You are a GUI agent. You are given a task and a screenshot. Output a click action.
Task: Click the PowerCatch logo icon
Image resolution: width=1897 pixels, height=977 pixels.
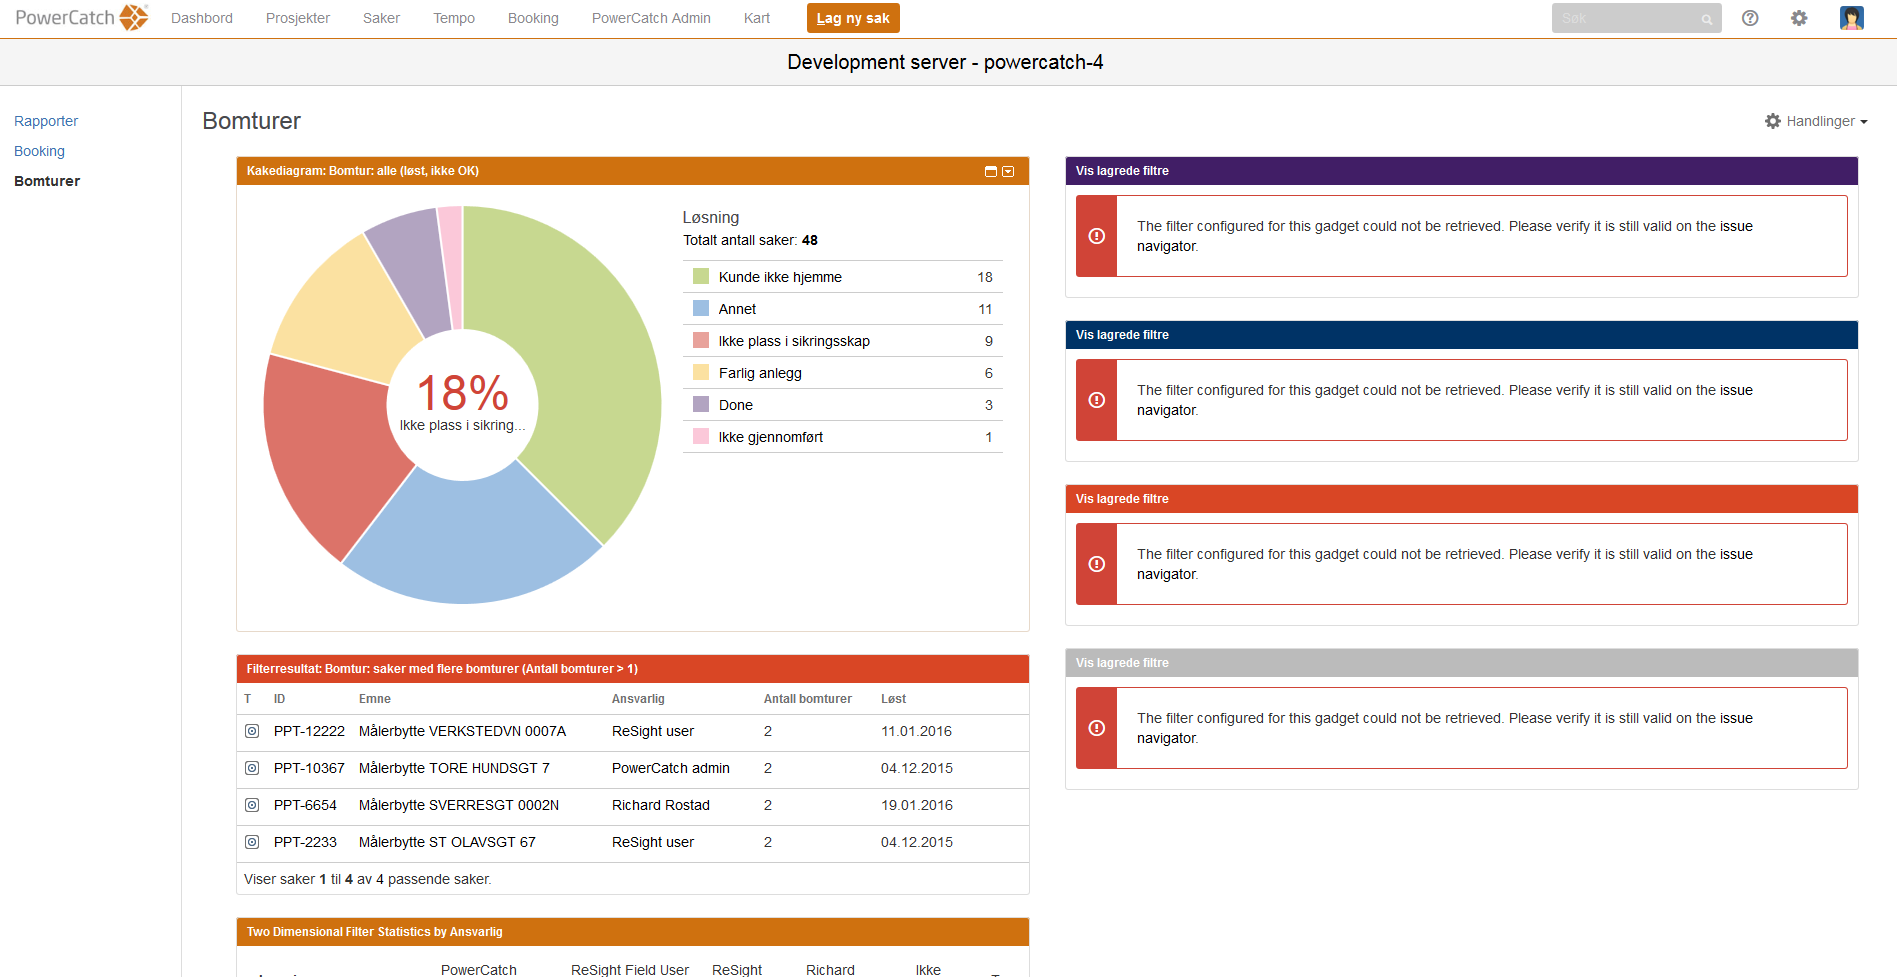133,18
